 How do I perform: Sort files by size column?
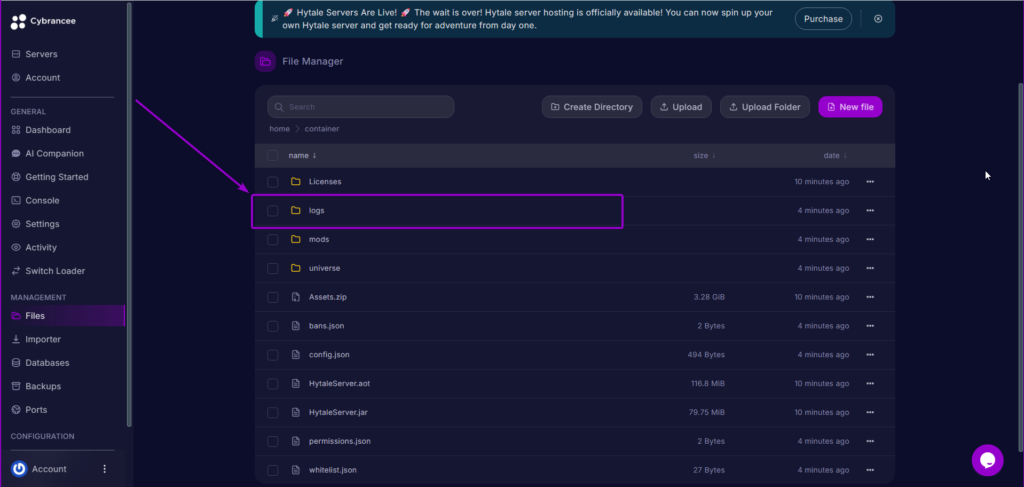(704, 156)
